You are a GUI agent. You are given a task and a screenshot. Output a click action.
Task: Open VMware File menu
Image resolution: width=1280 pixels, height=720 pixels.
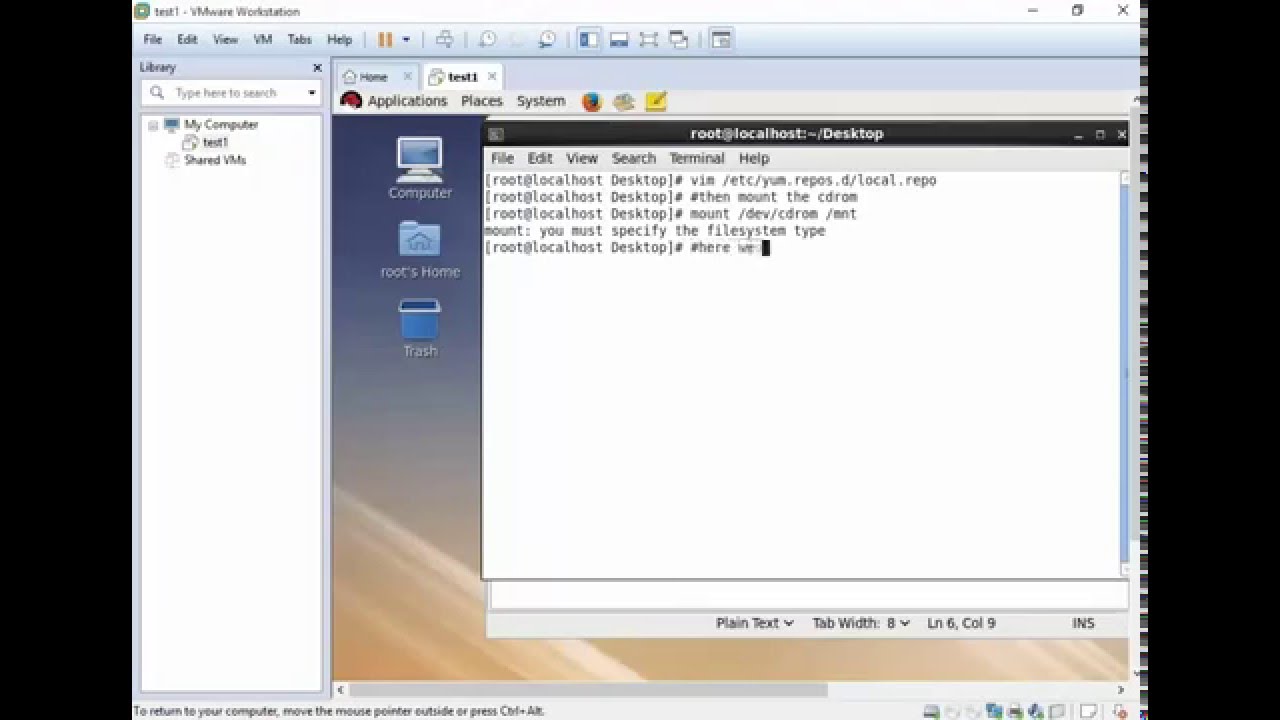pos(152,40)
